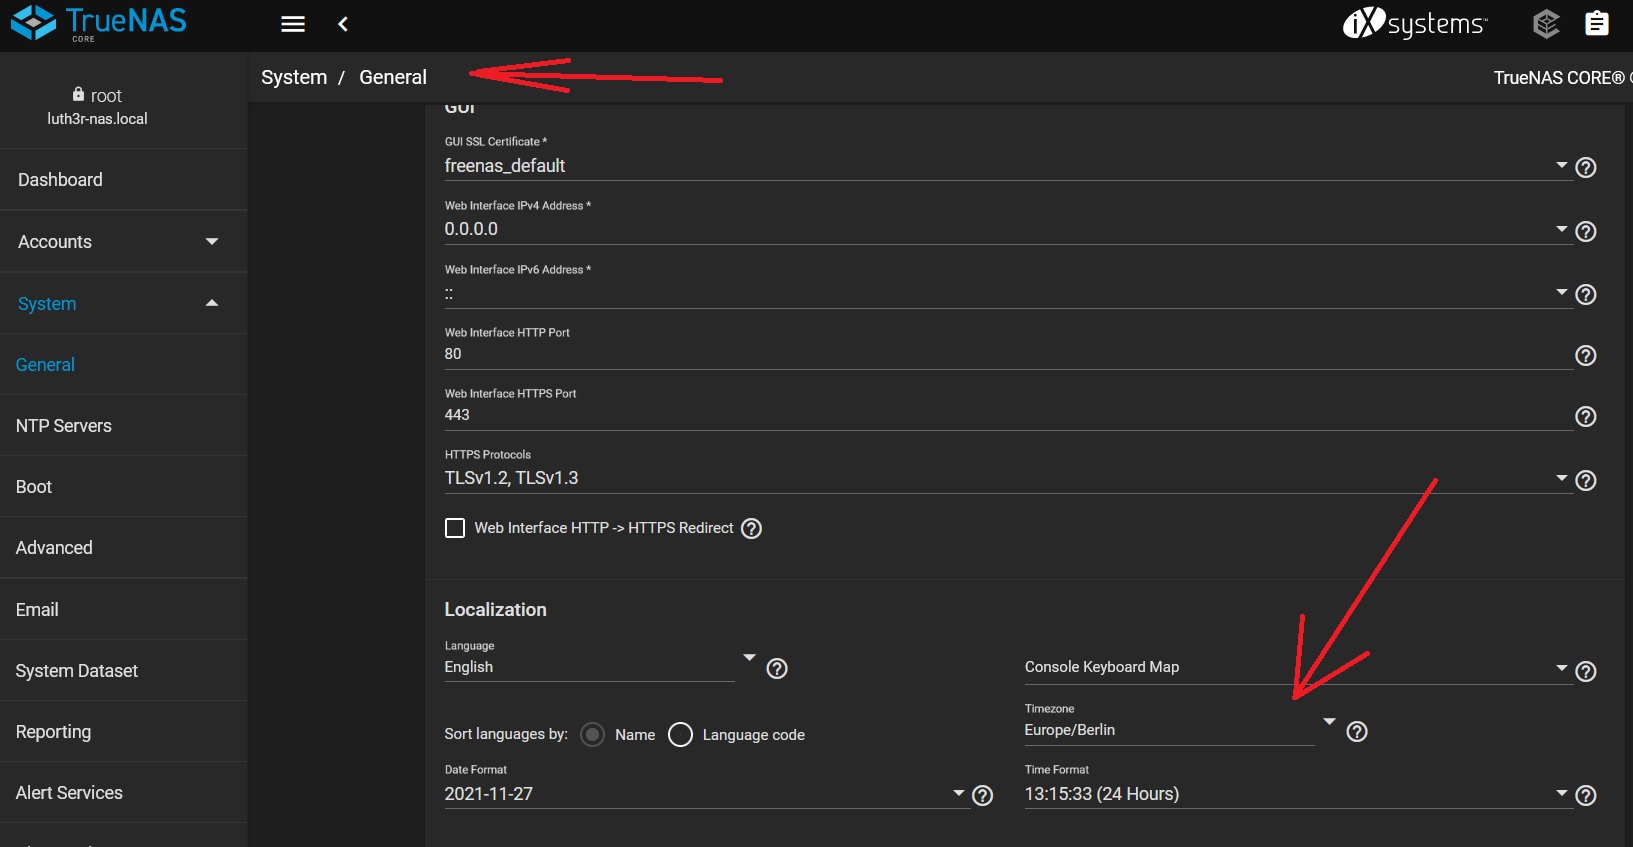The image size is (1633, 847).
Task: Collapse the System menu in sidebar
Action: tap(123, 304)
